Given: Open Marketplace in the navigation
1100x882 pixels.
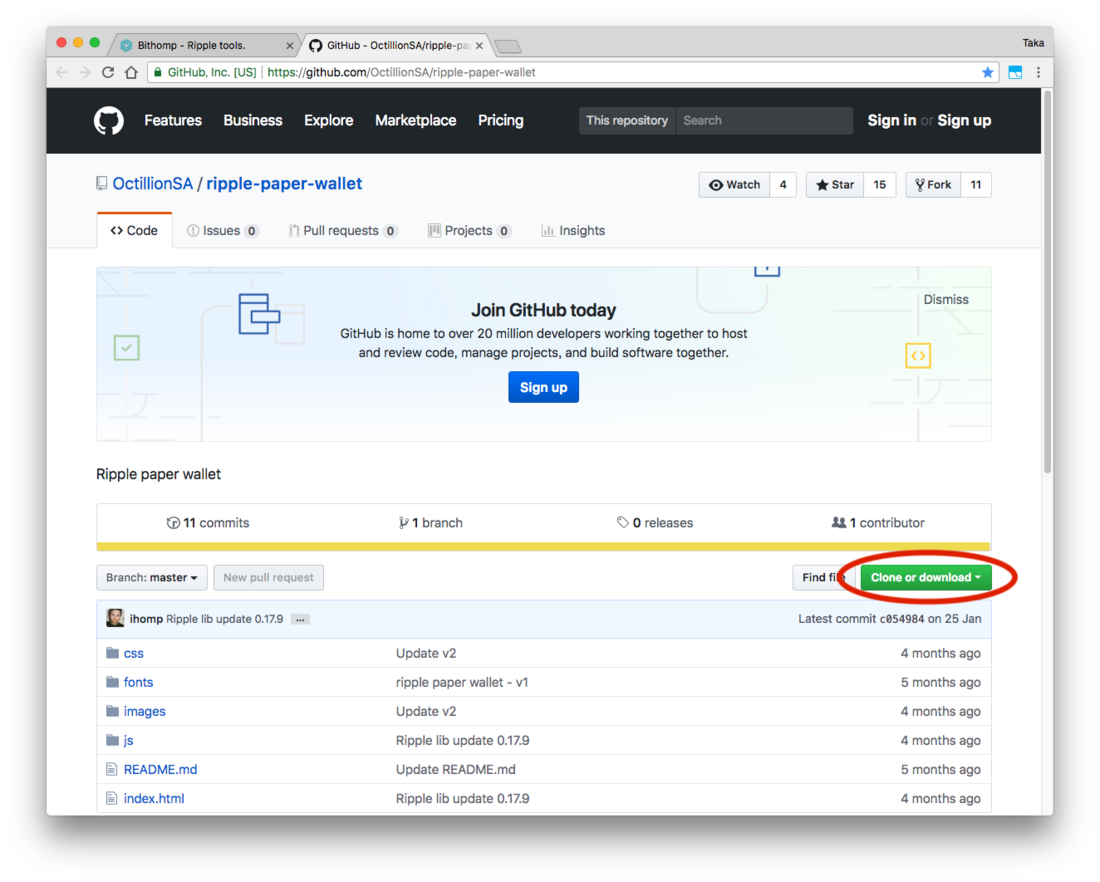Looking at the screenshot, I should point(415,121).
